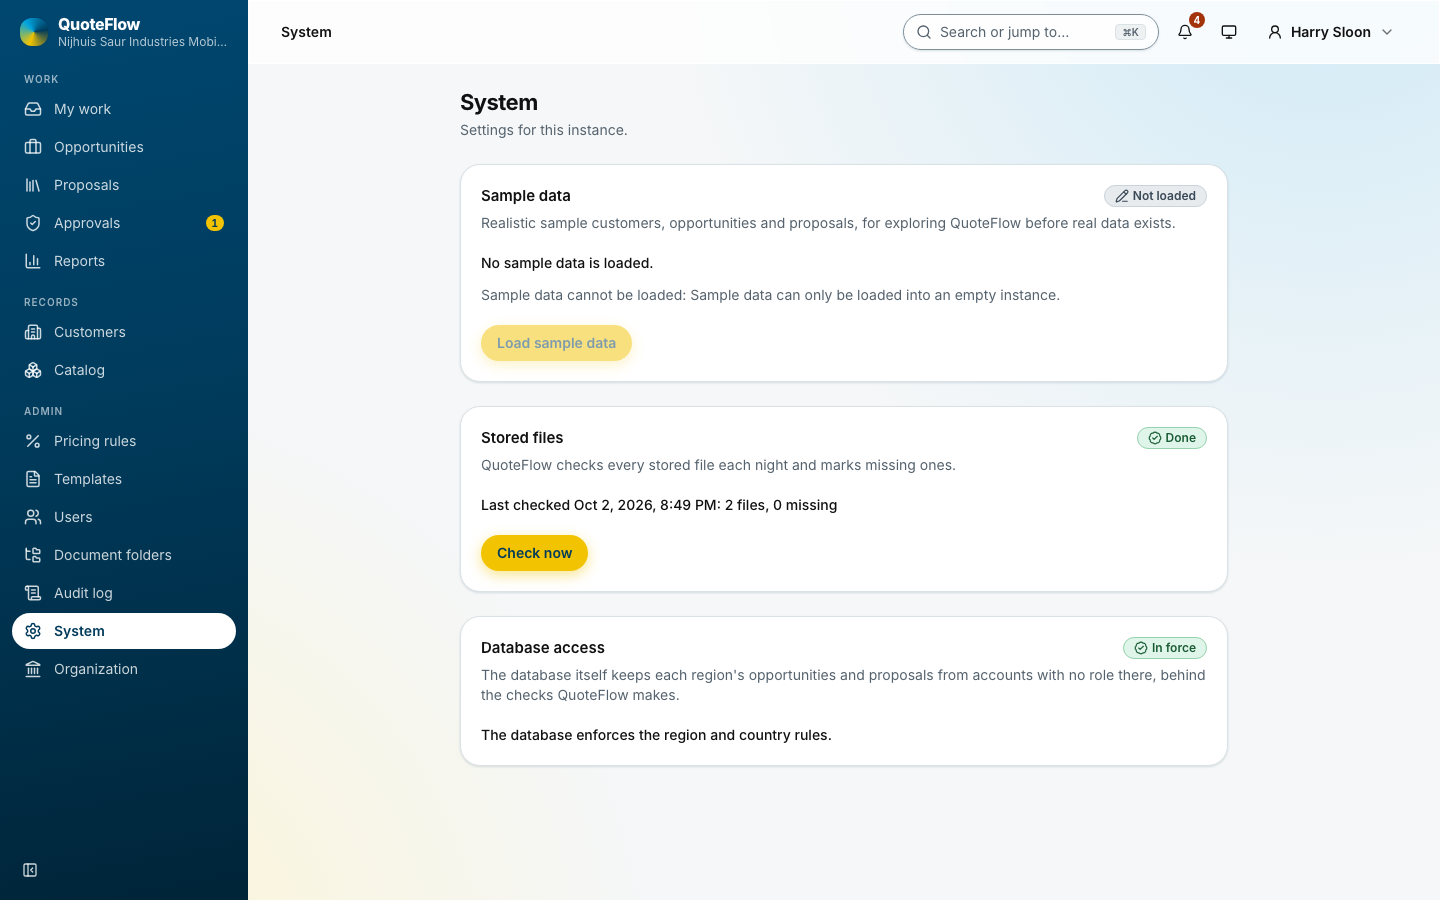The image size is (1440, 900).
Task: Click the Done status badge
Action: pyautogui.click(x=1172, y=438)
